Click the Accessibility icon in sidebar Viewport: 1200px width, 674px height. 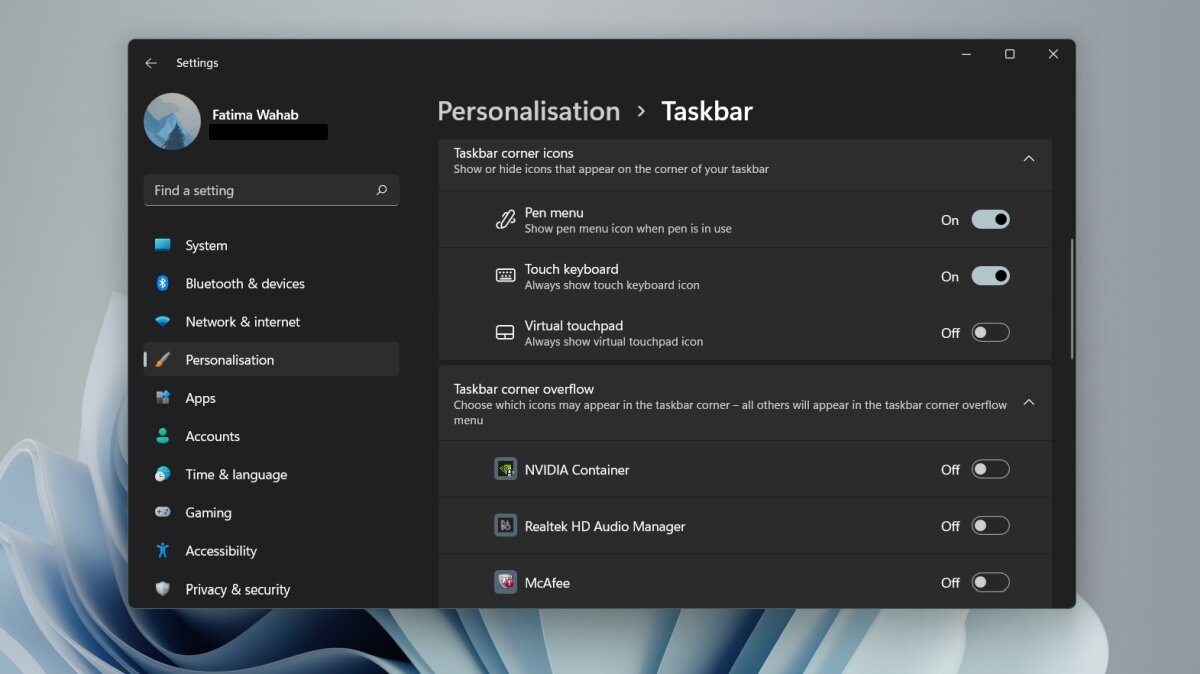[x=165, y=550]
